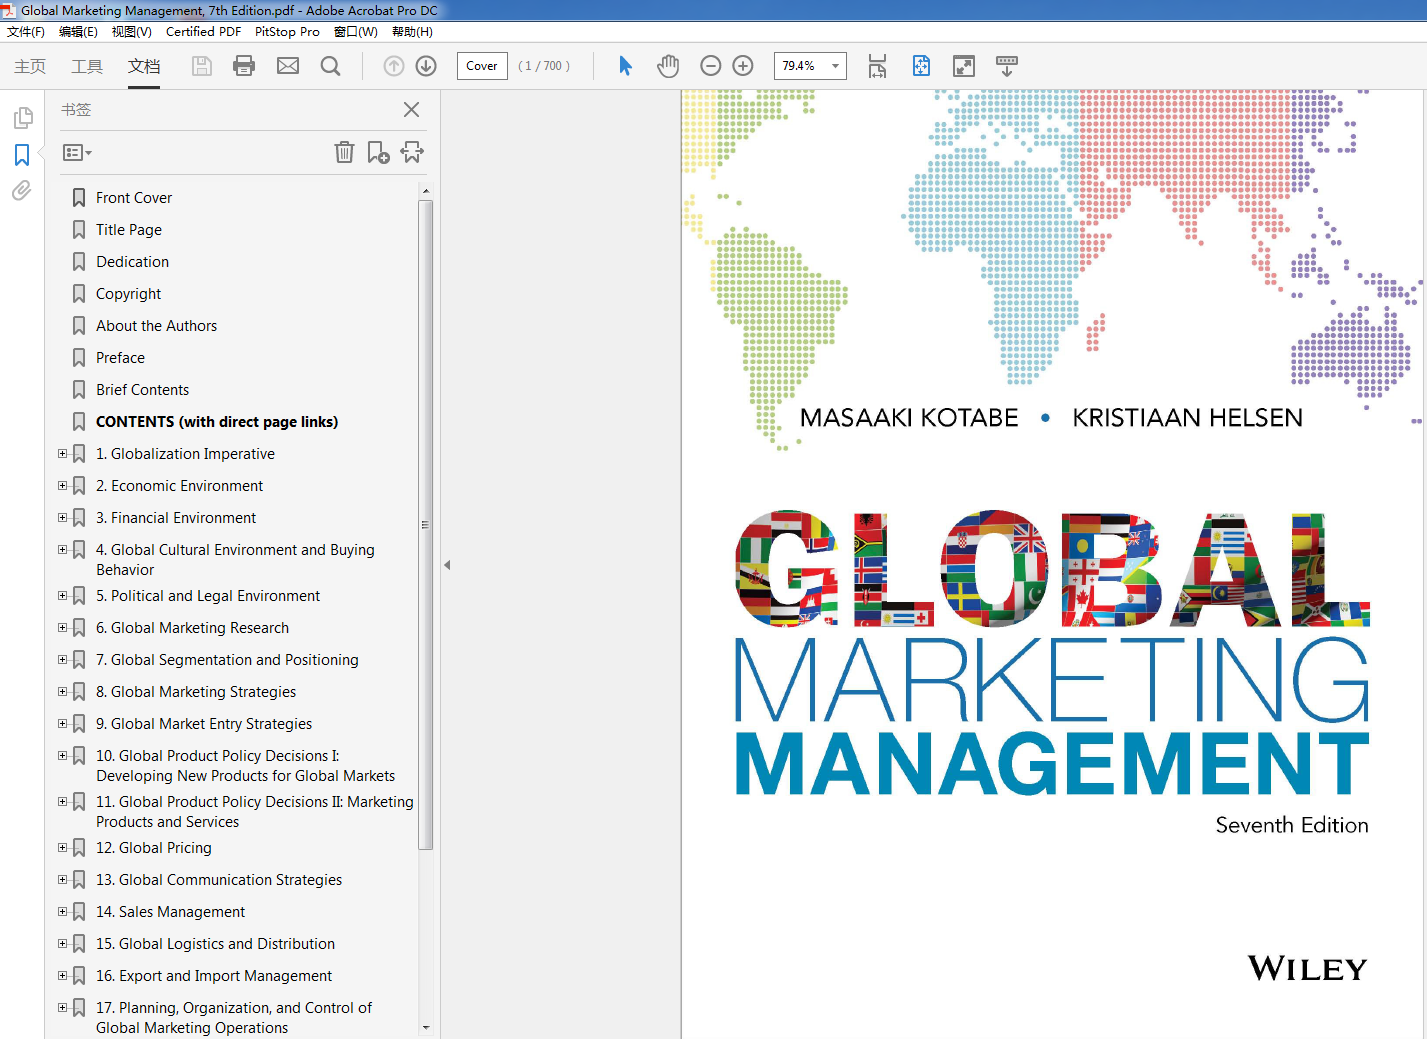Image resolution: width=1427 pixels, height=1039 pixels.
Task: Open the 窗口(W) menu
Action: (356, 32)
